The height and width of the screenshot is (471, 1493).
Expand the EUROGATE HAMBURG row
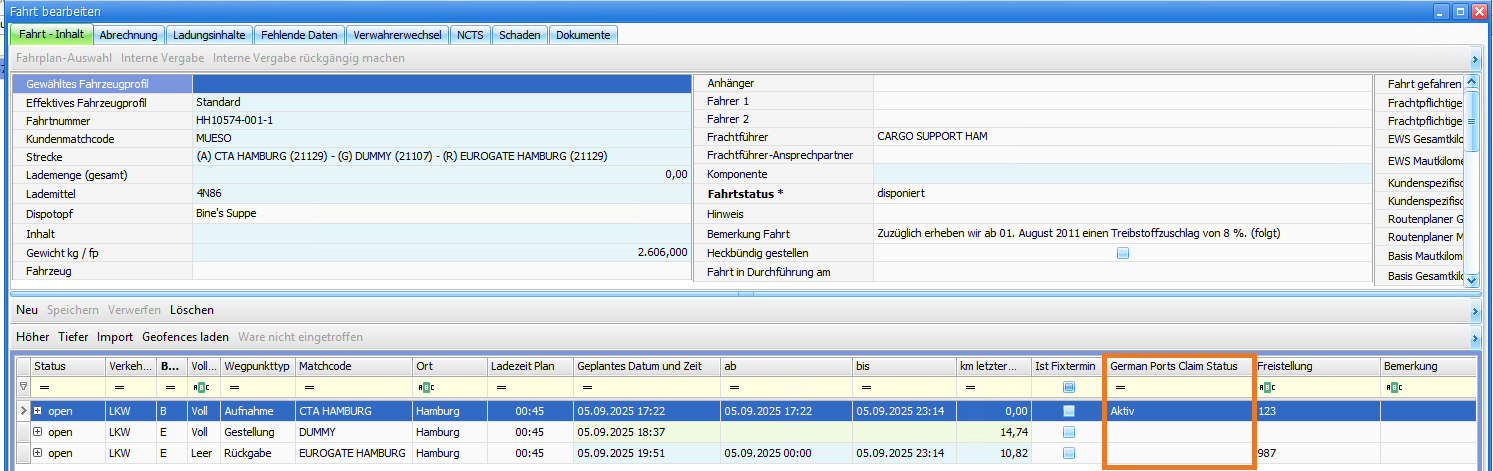click(38, 453)
